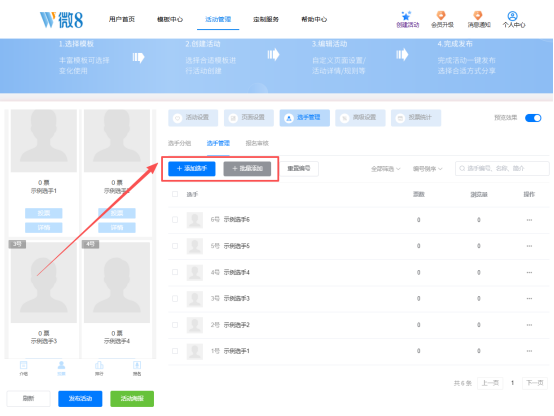Open more actions for 示例选手2

click(529, 325)
